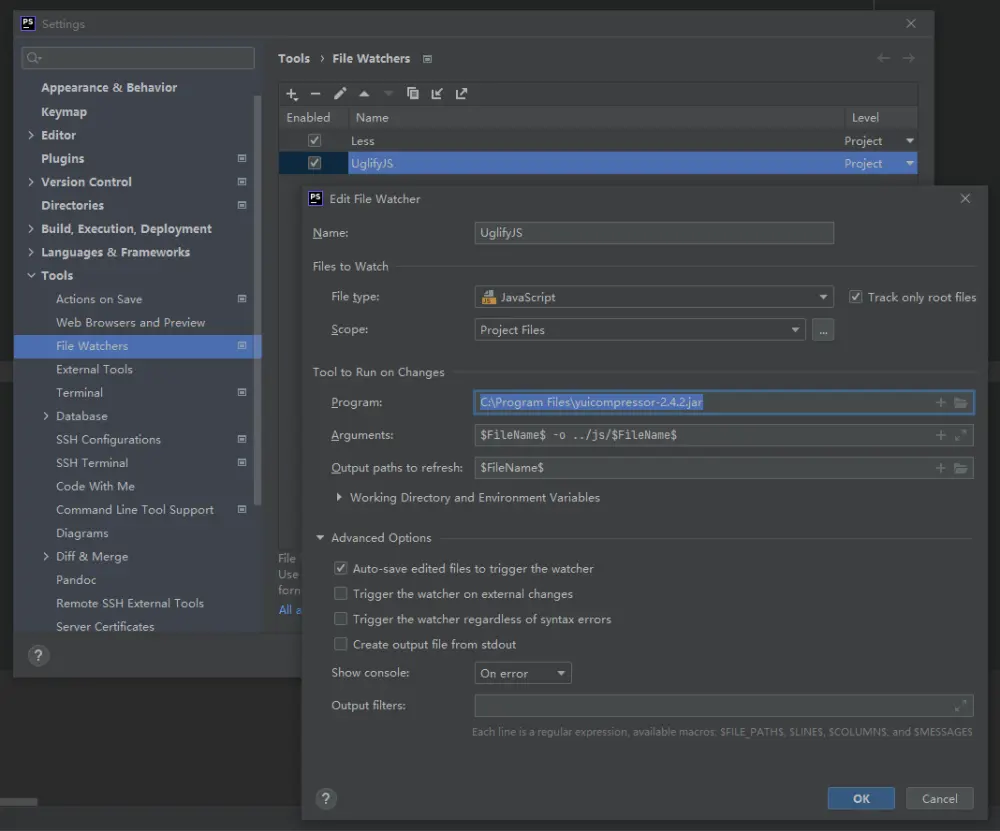Insert macro into Output paths to refresh
This screenshot has width=1000, height=831.
click(x=941, y=468)
